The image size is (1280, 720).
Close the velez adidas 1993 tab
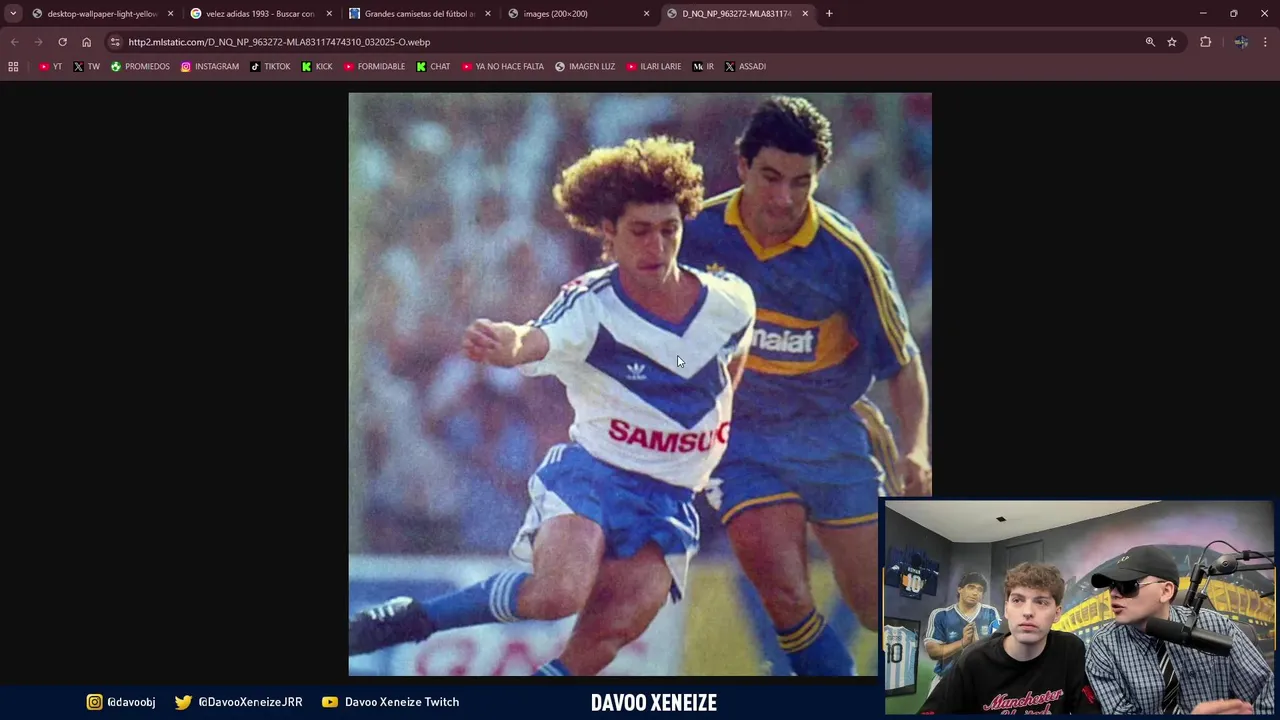click(329, 14)
